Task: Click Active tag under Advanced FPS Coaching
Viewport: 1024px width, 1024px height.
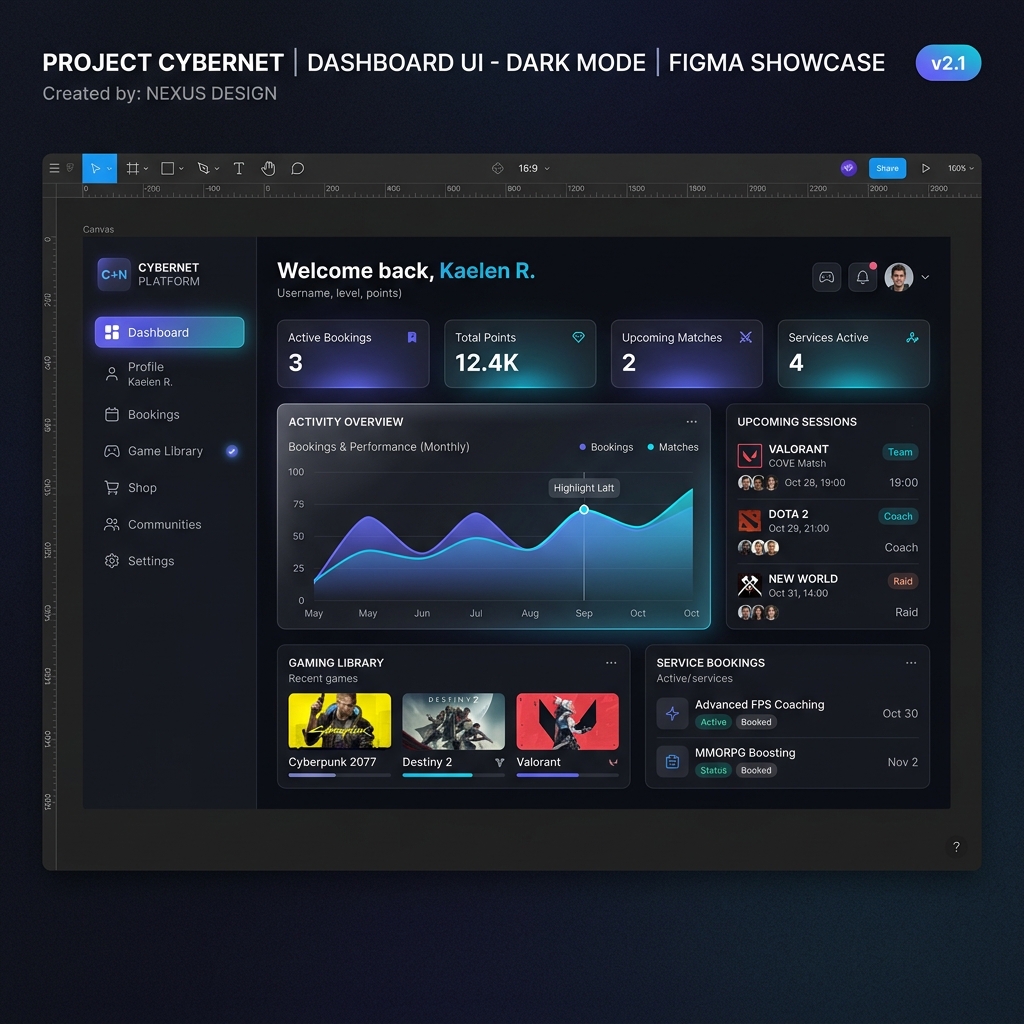Action: pyautogui.click(x=713, y=722)
